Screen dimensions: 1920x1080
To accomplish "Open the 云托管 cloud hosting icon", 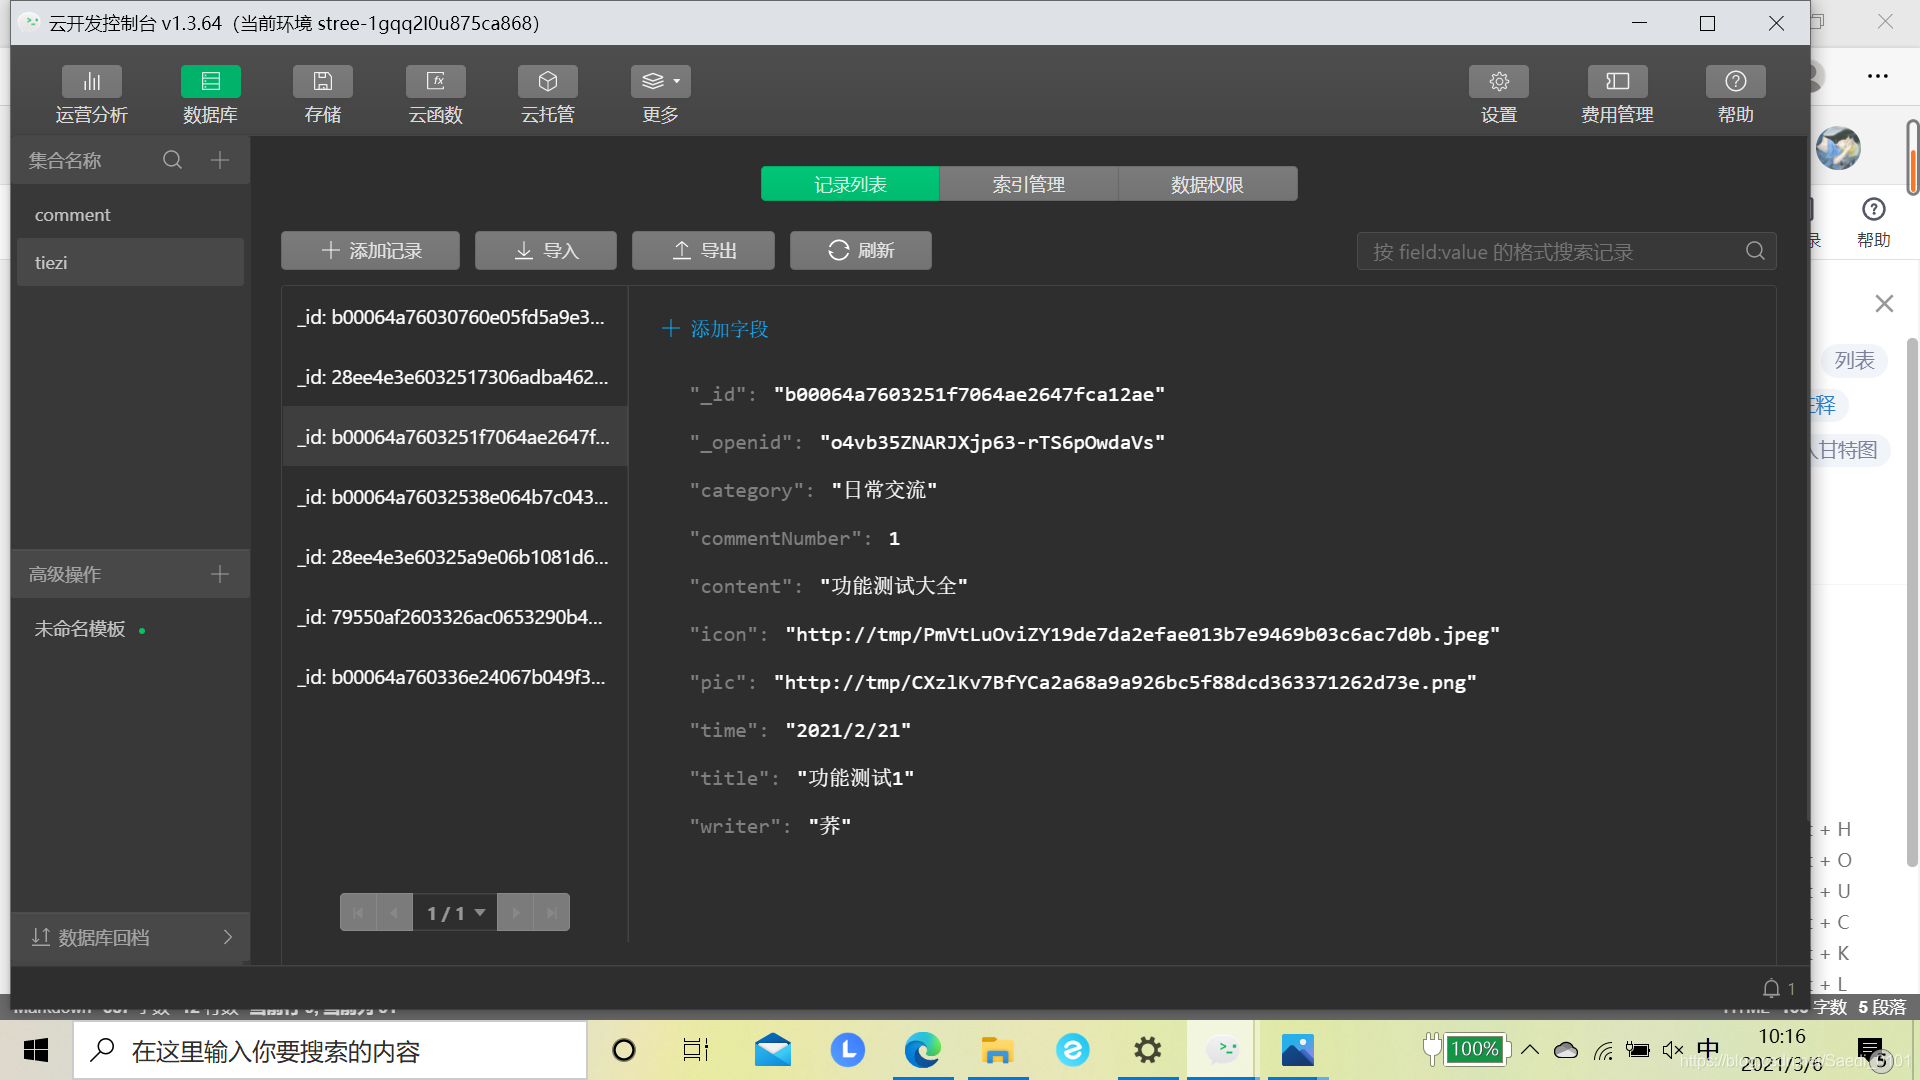I will coord(547,82).
